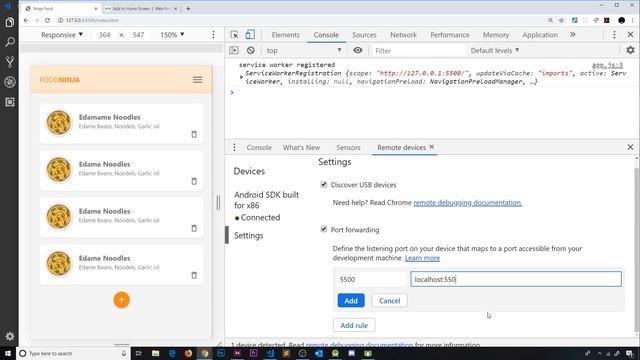Toggle Discover USB devices checkbox
Screen dimensions: 640x360
(x=324, y=184)
